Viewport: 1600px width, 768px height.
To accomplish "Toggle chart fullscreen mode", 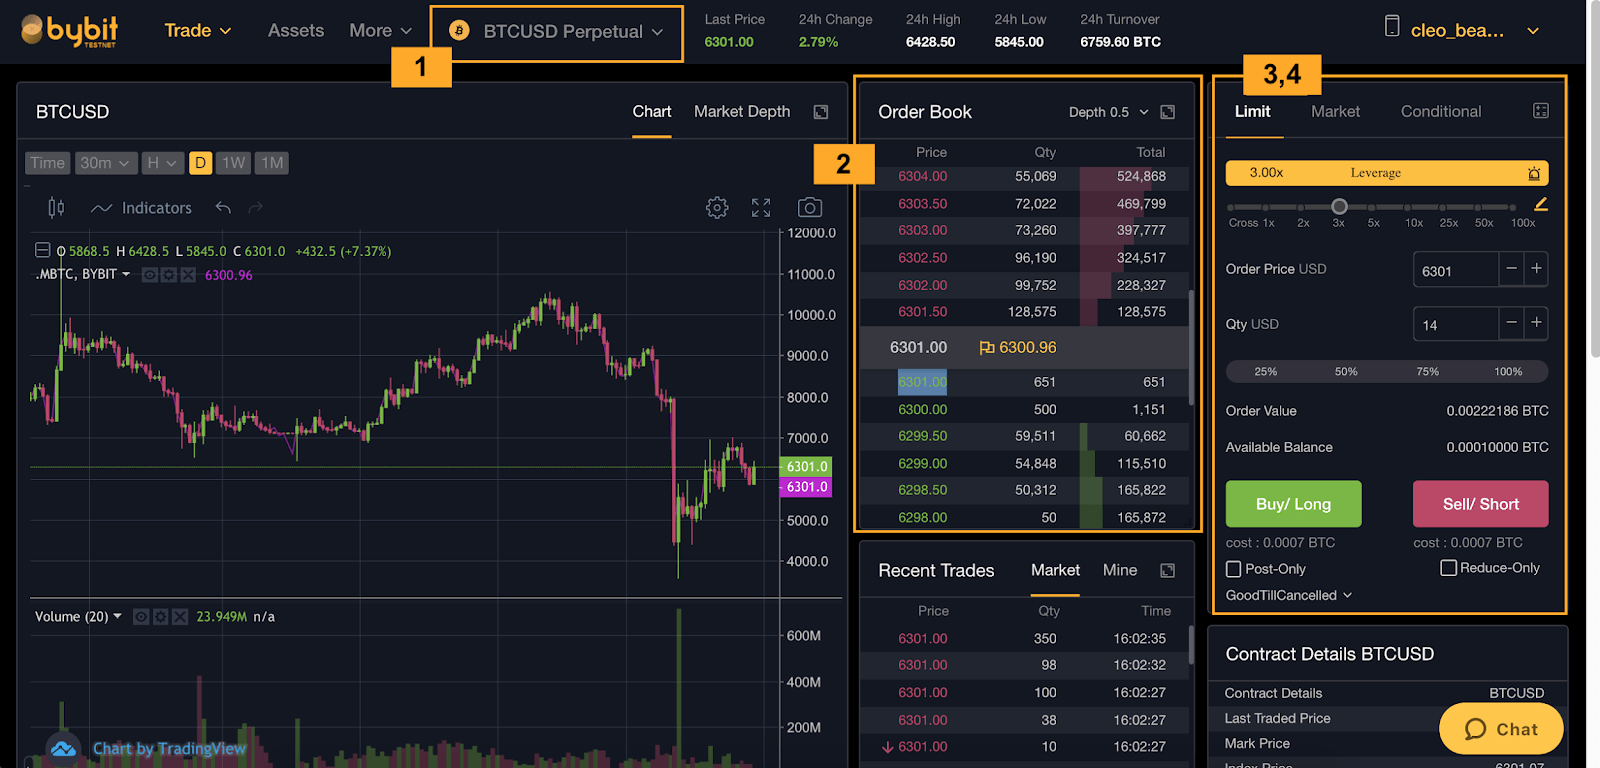I will [761, 207].
